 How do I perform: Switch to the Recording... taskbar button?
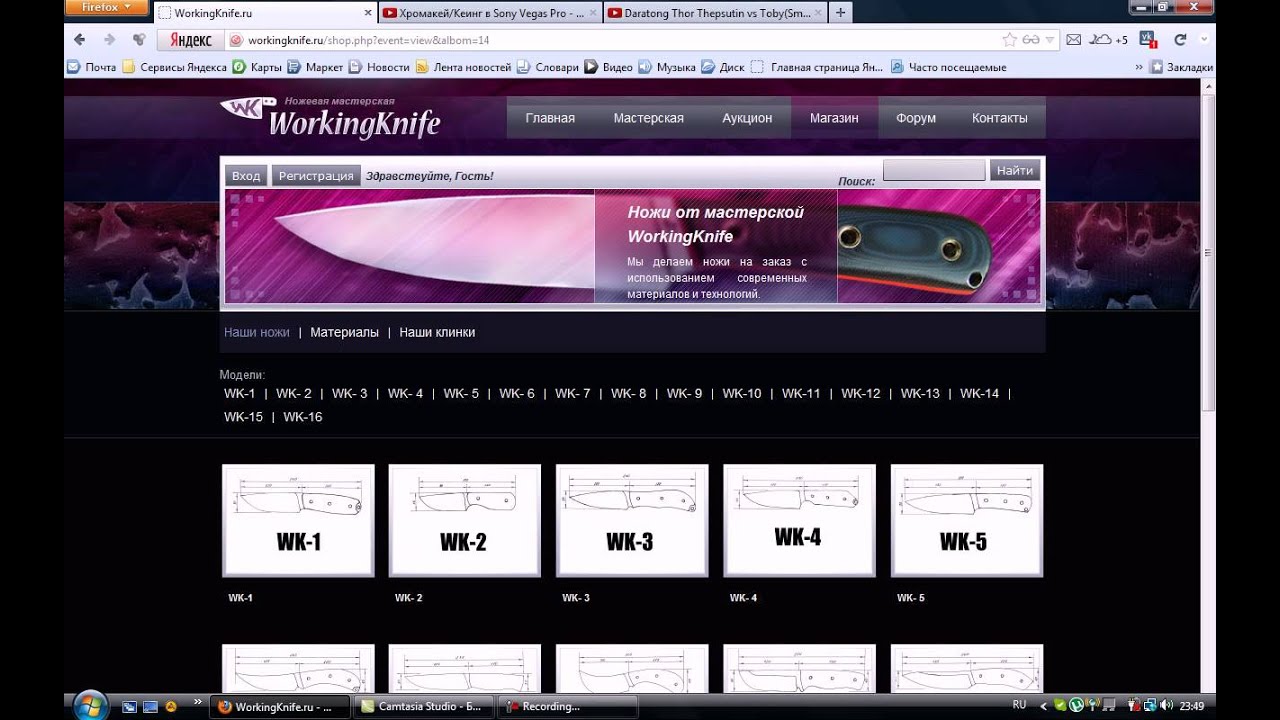click(x=567, y=706)
